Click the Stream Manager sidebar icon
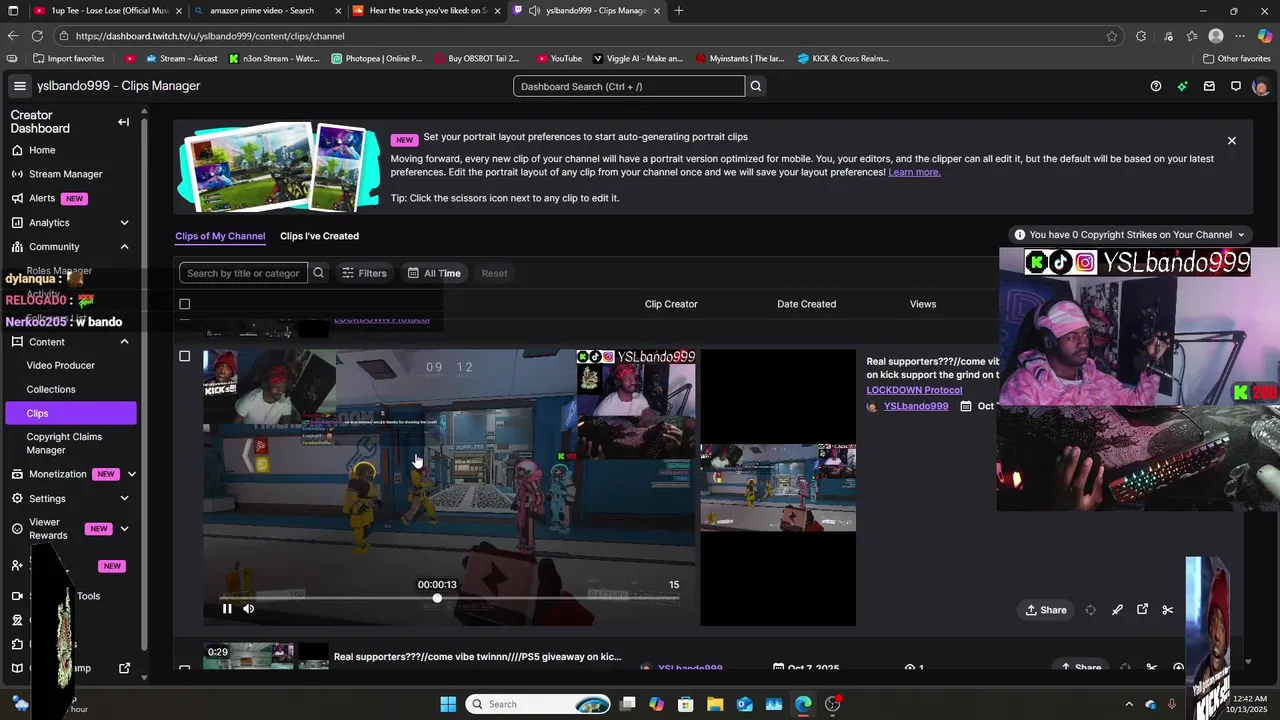Screen dimensions: 1280x720 point(17,174)
